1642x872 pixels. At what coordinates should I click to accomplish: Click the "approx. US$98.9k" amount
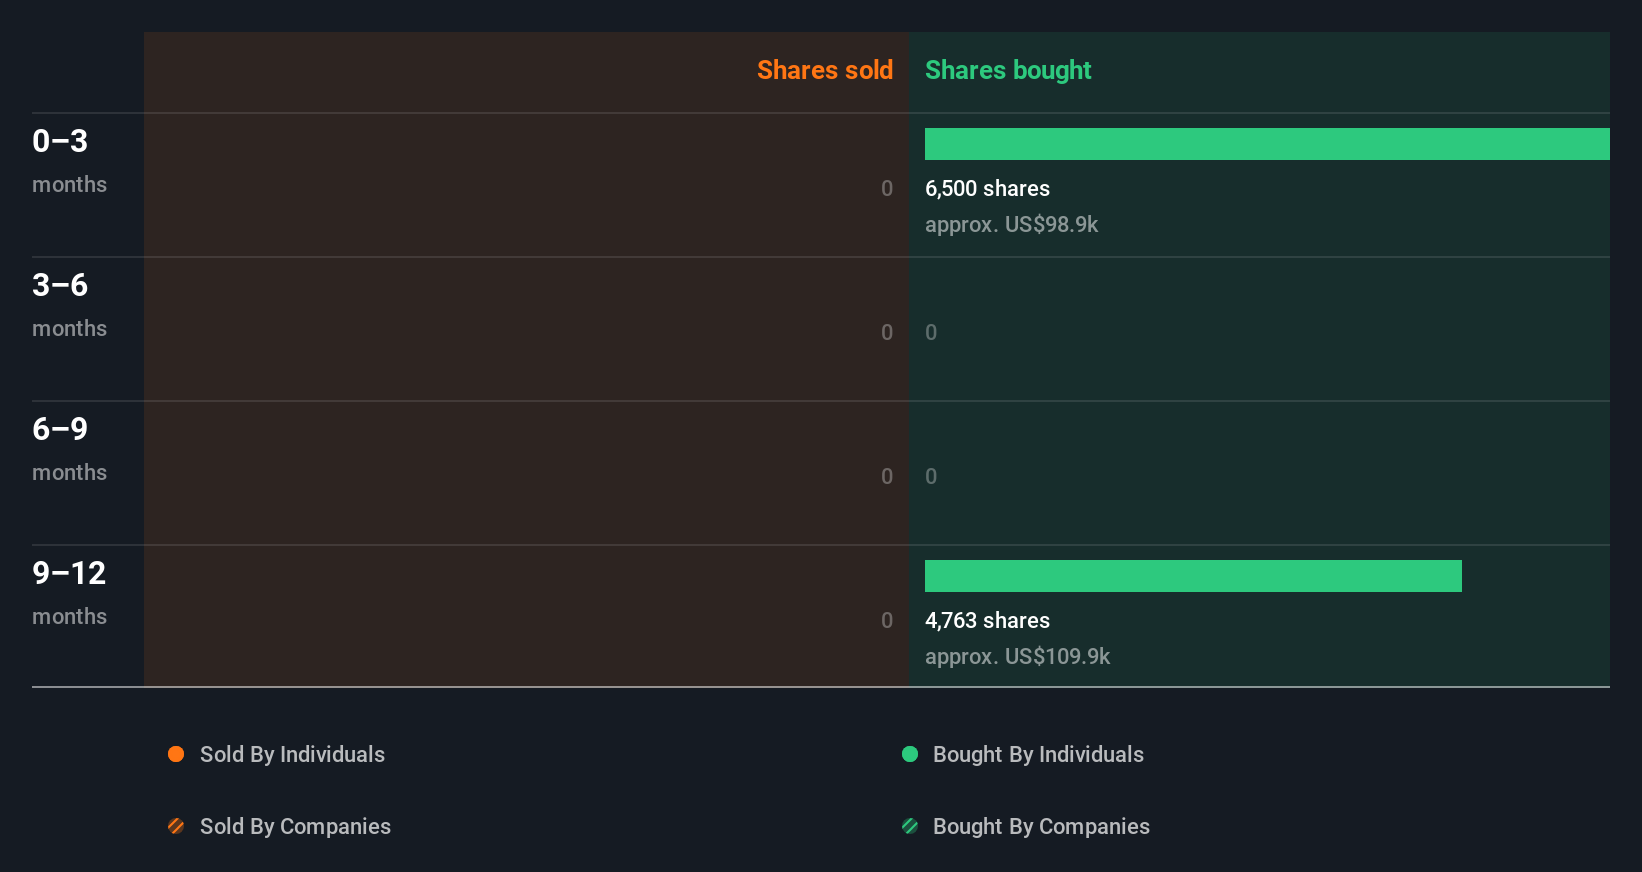click(1011, 224)
